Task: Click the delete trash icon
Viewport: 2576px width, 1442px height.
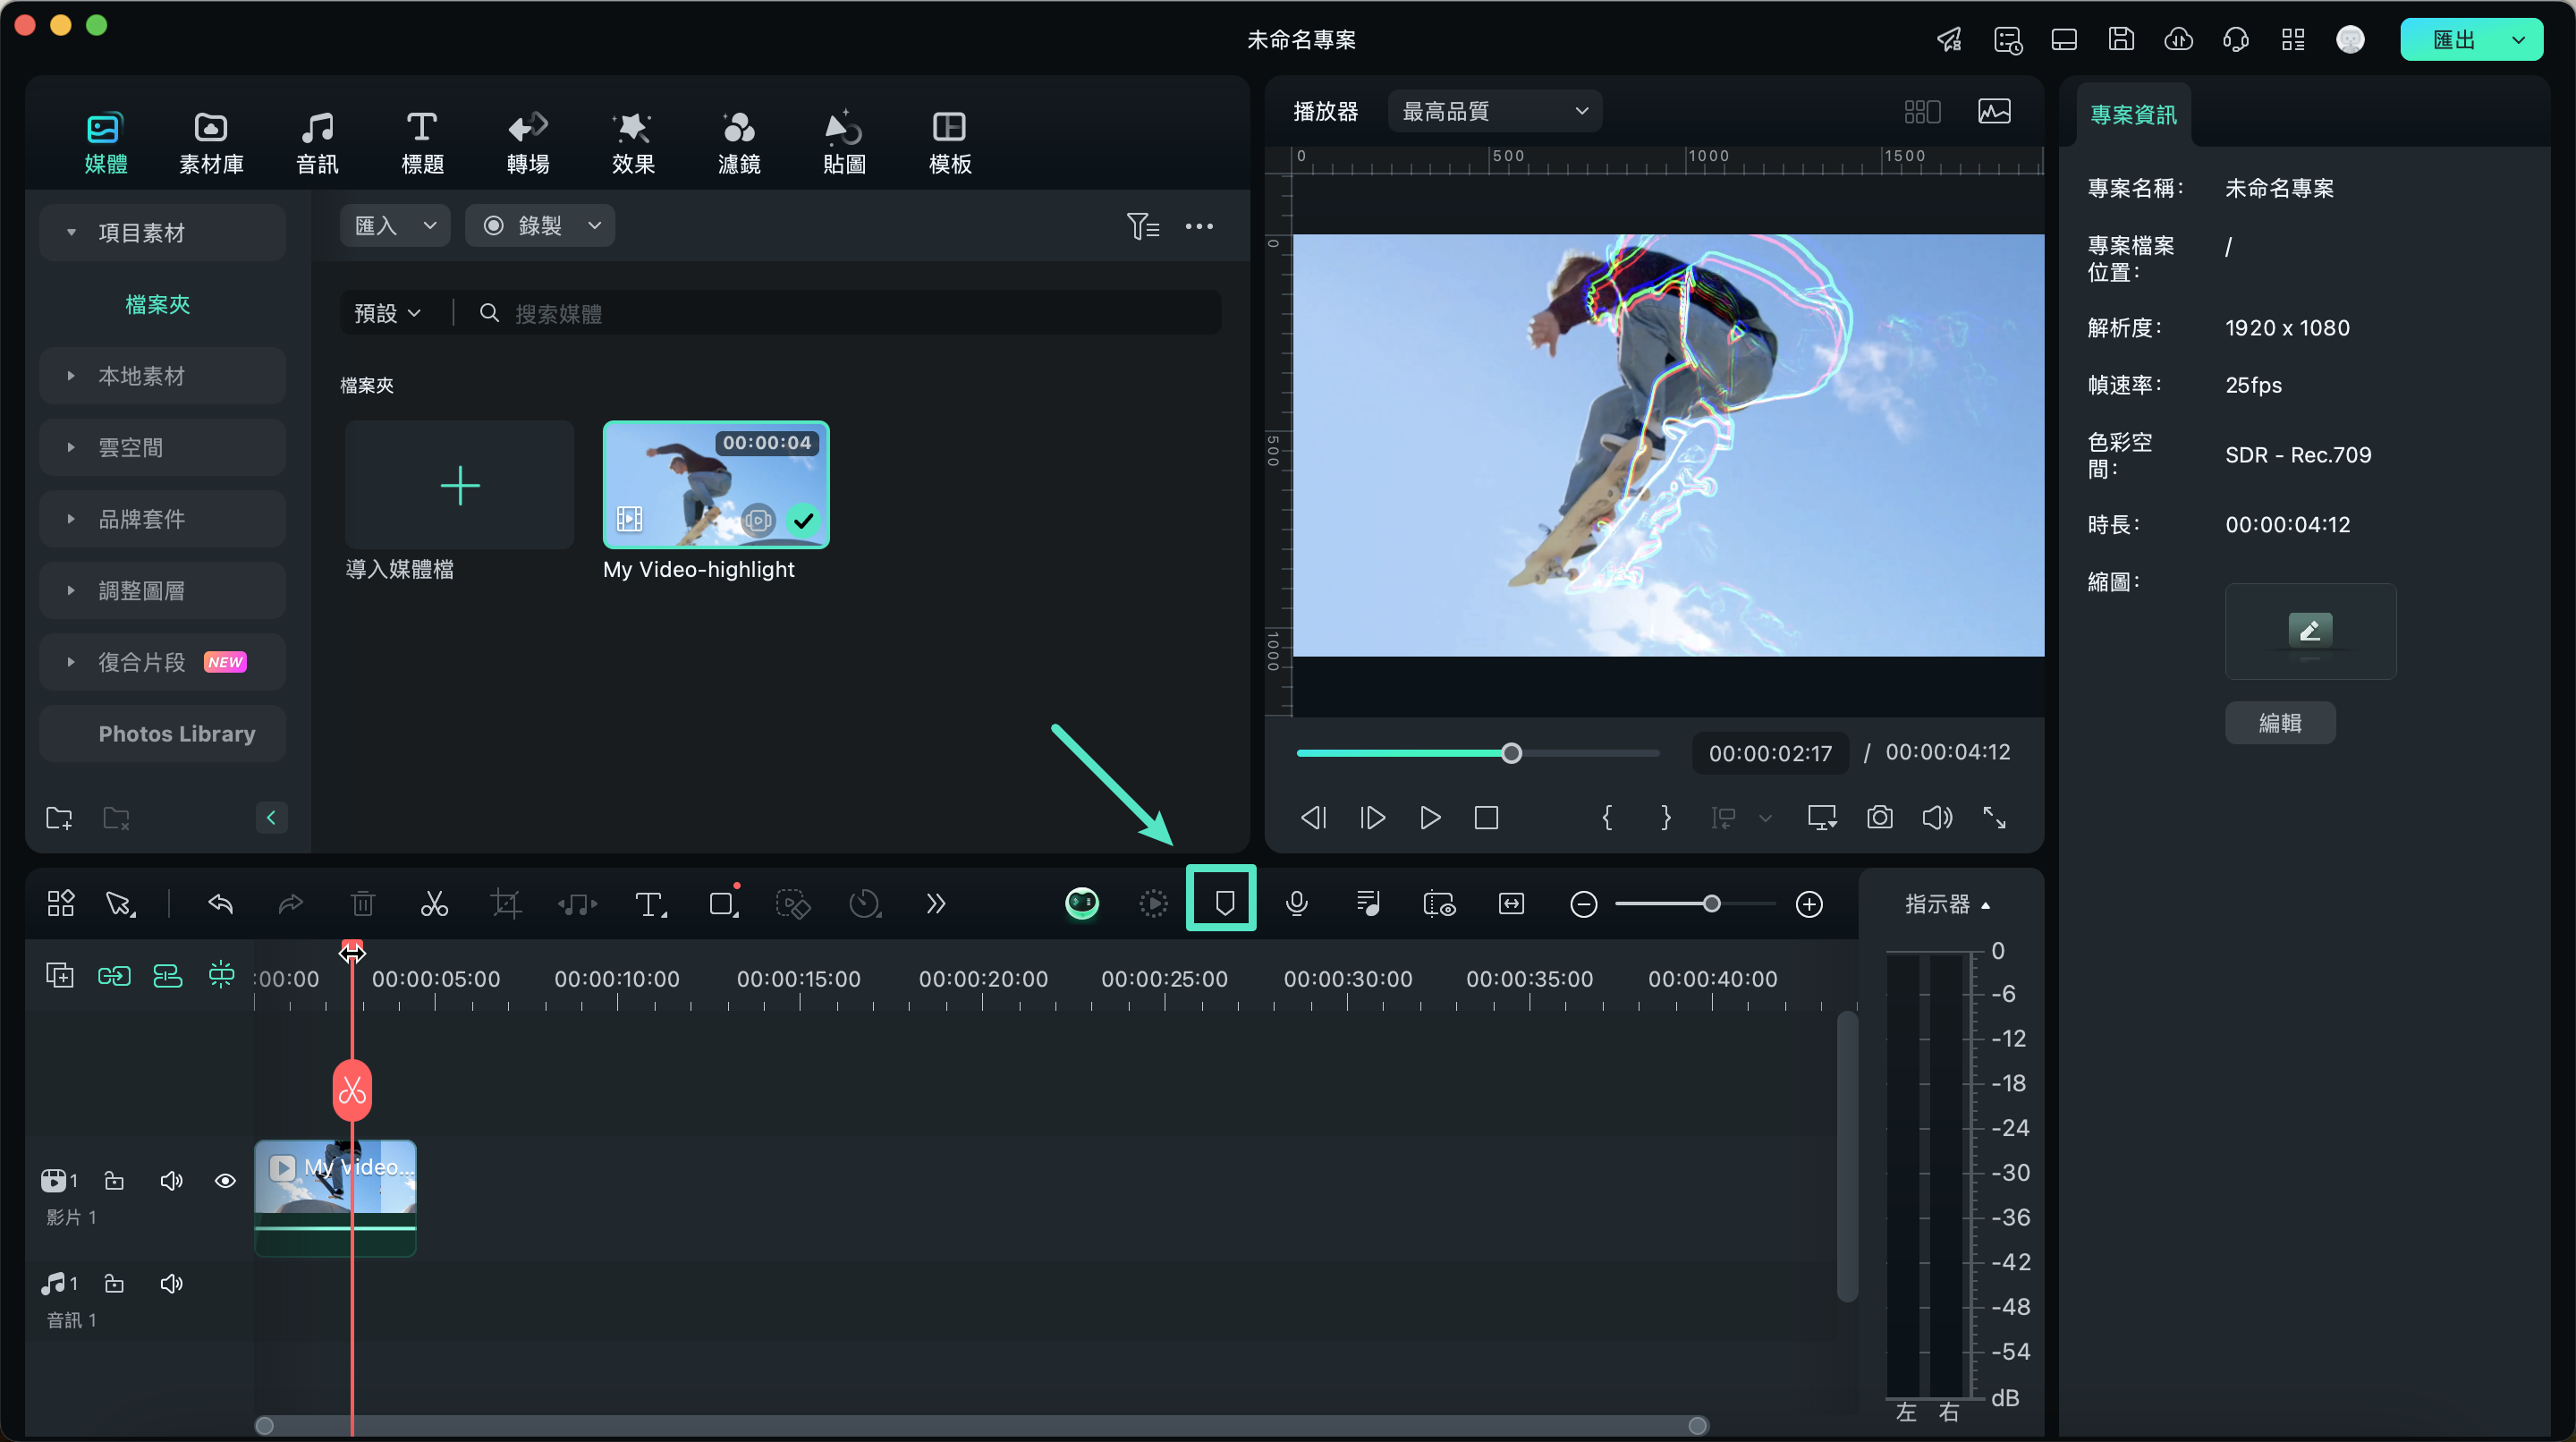Action: tap(362, 904)
